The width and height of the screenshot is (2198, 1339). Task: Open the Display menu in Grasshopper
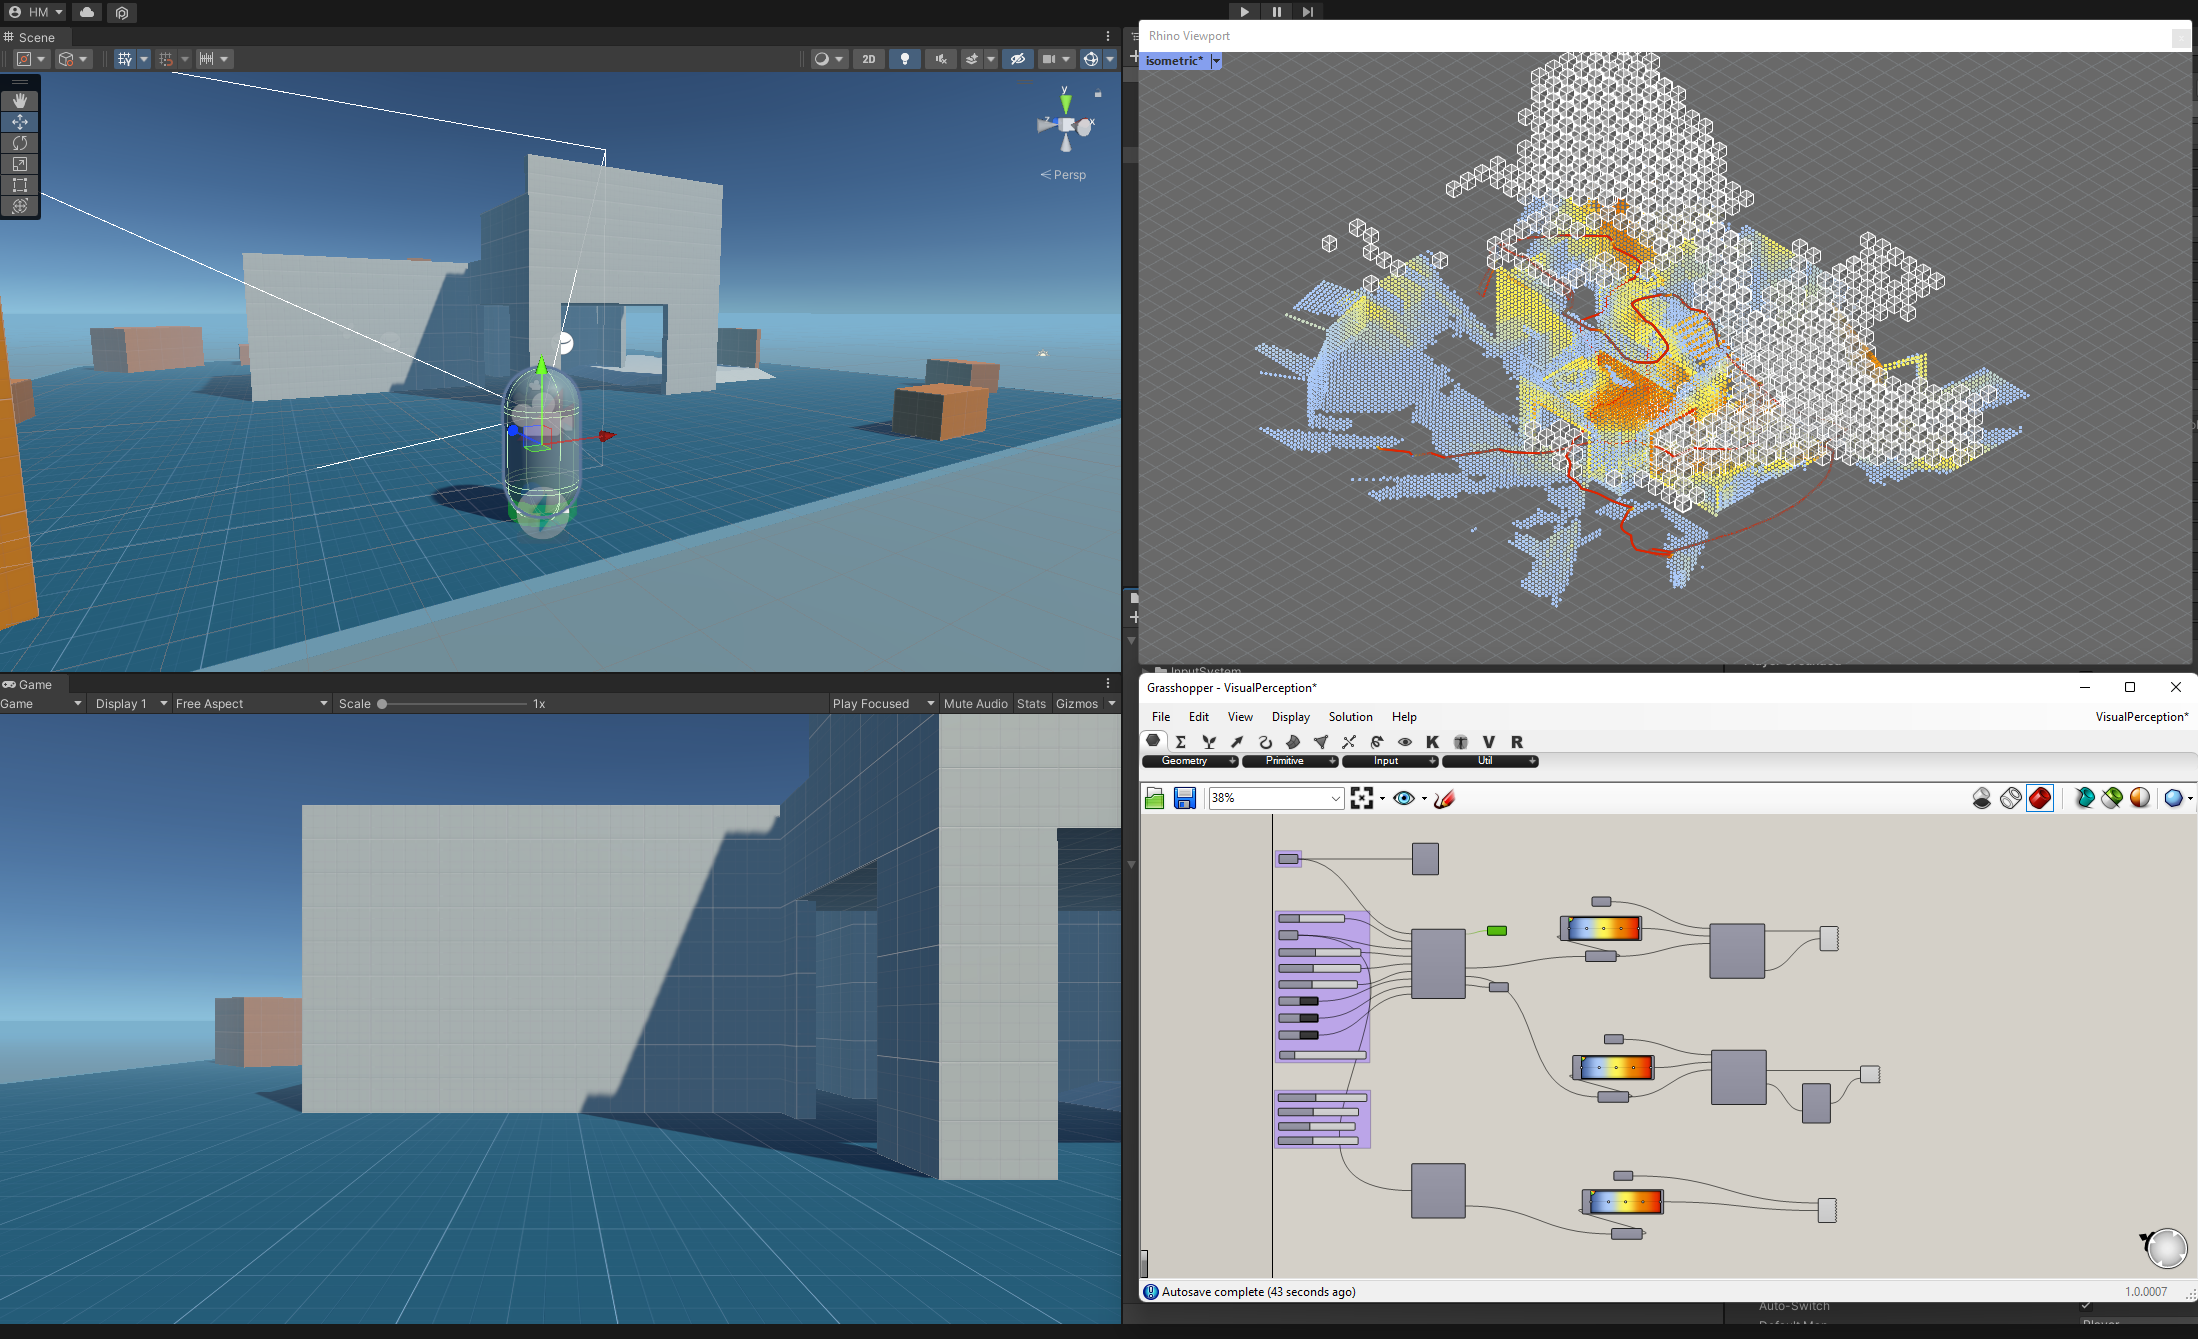pos(1290,717)
